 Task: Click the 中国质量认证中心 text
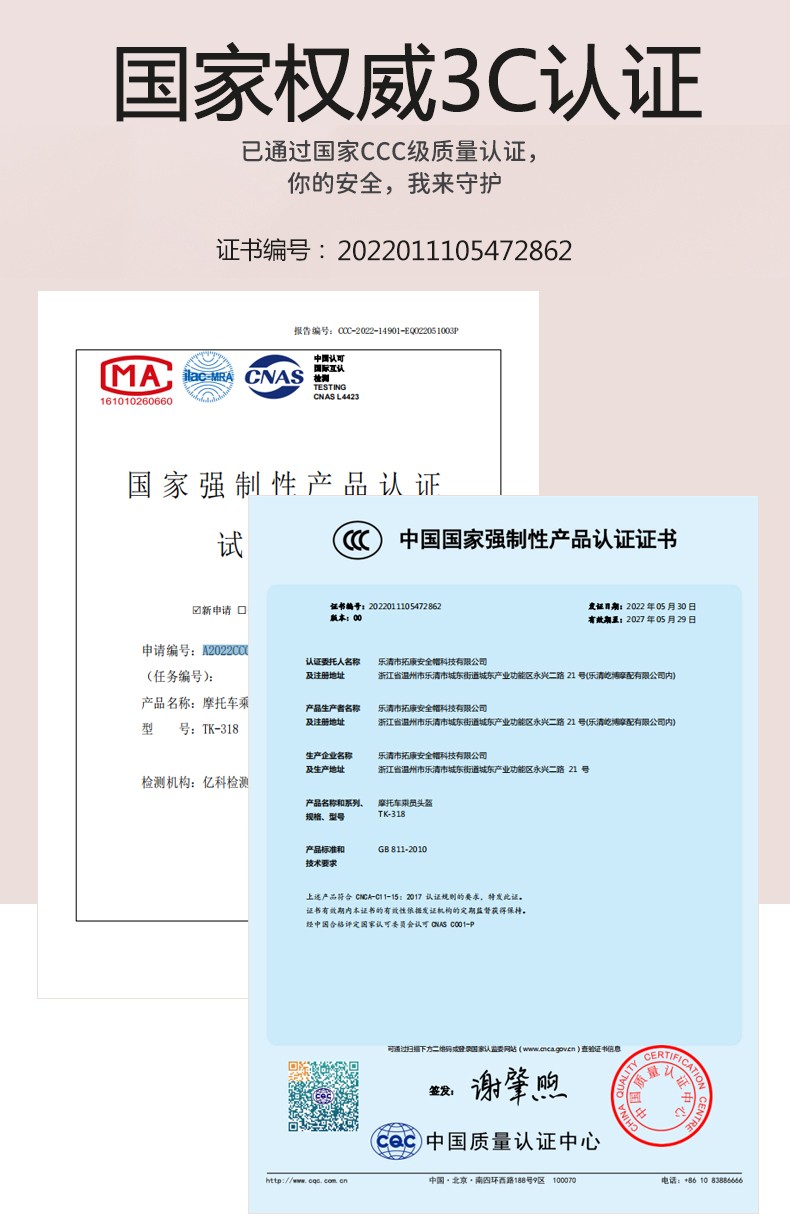pyautogui.click(x=513, y=1141)
